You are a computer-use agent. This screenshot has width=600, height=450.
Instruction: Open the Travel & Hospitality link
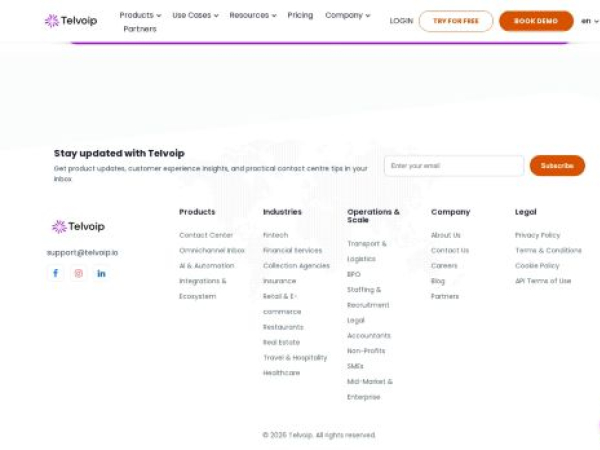click(x=295, y=358)
